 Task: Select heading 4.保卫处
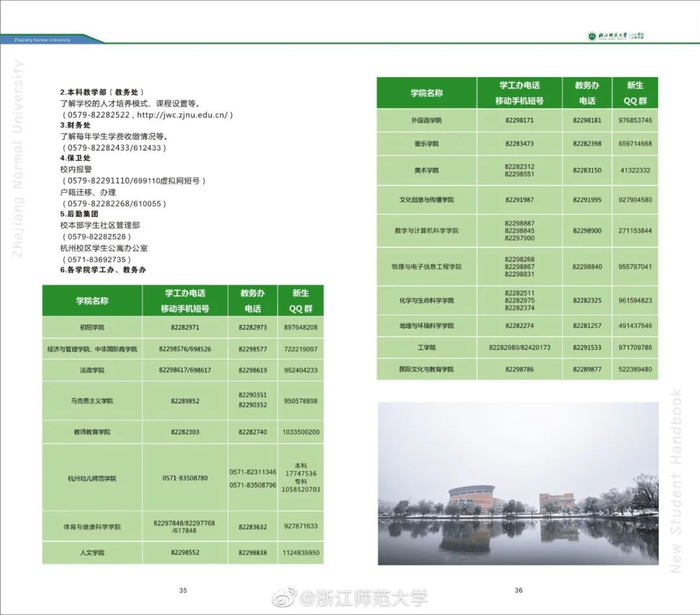(75, 158)
